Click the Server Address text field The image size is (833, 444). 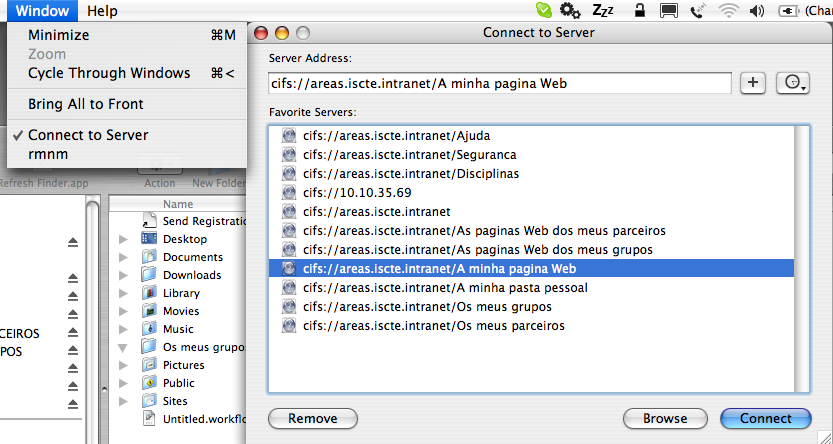pyautogui.click(x=499, y=83)
